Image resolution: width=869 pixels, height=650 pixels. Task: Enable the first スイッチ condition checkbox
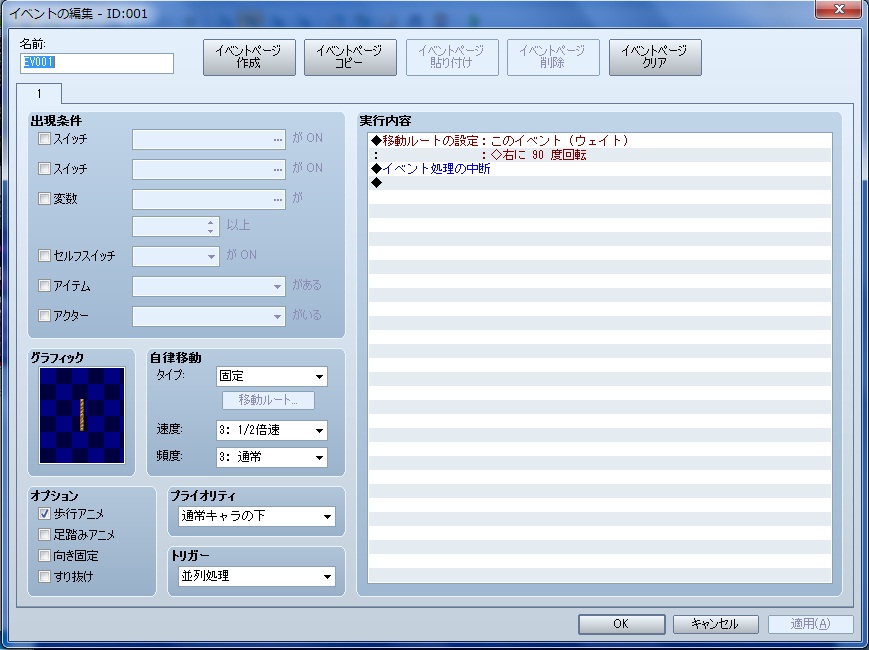point(44,139)
